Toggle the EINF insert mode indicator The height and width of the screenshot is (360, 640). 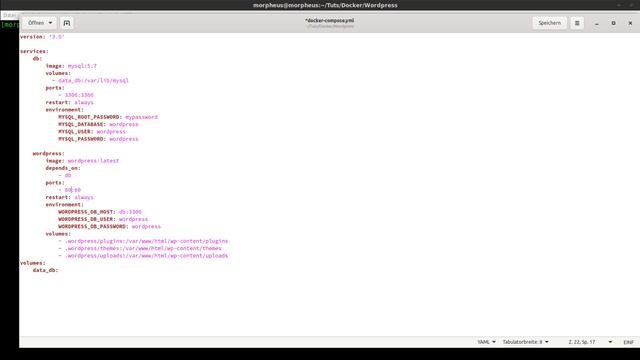[x=629, y=342]
